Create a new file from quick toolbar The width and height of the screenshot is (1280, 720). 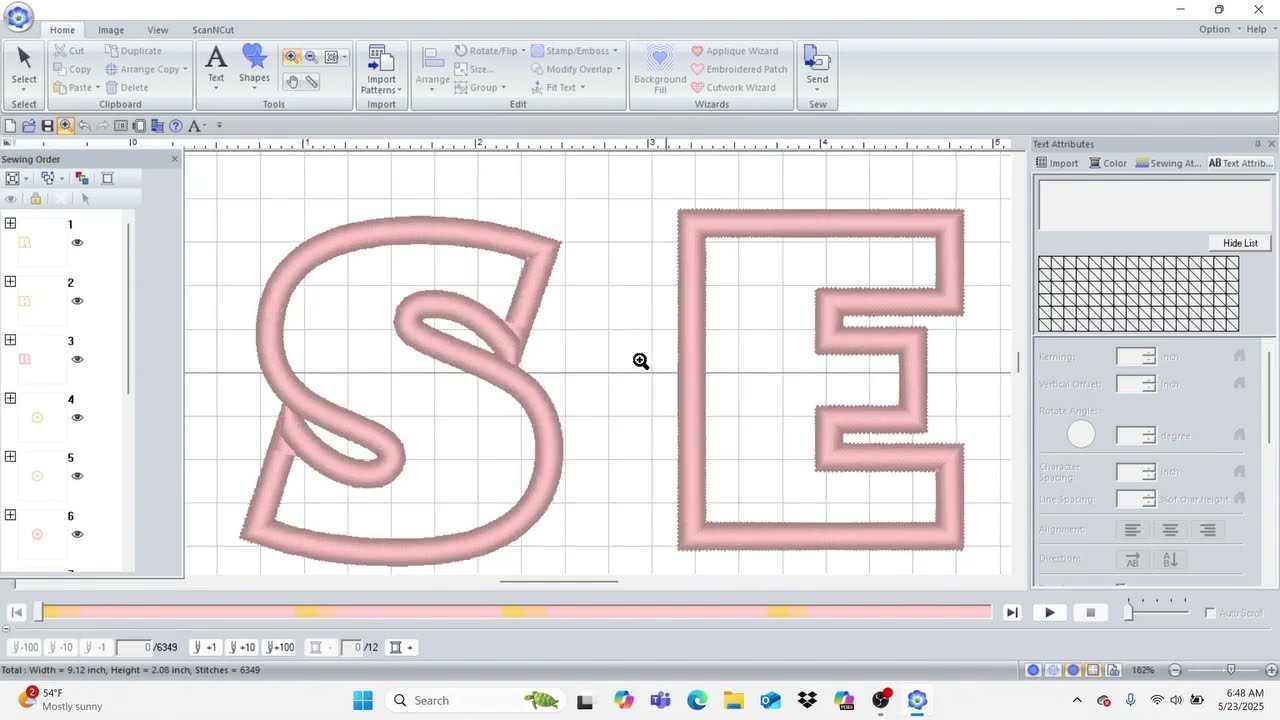(10, 126)
